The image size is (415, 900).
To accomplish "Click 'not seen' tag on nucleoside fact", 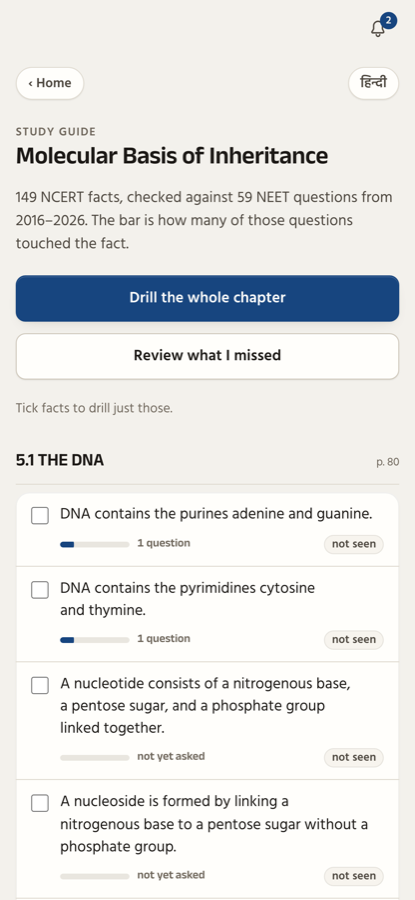I will pos(354,876).
